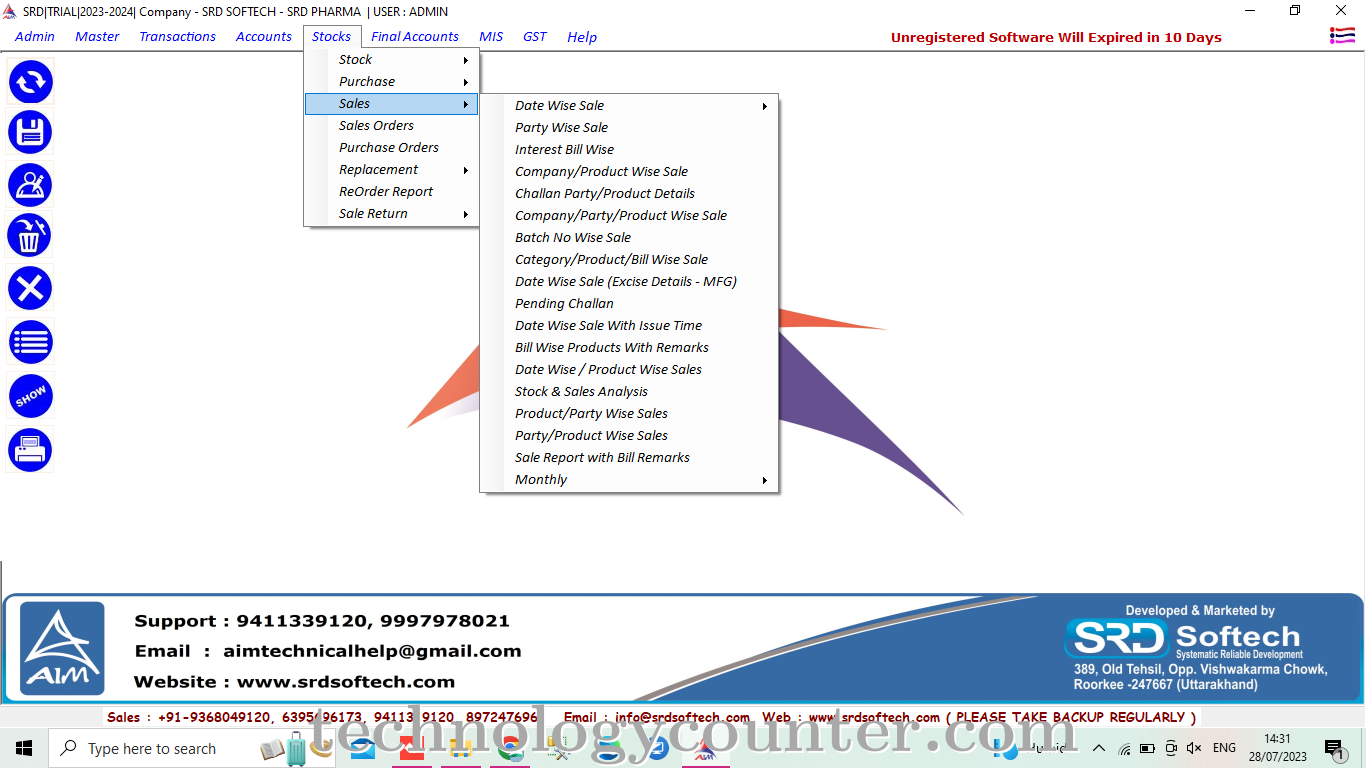The height and width of the screenshot is (768, 1366).
Task: Open the Windows Start button
Action: (24, 748)
